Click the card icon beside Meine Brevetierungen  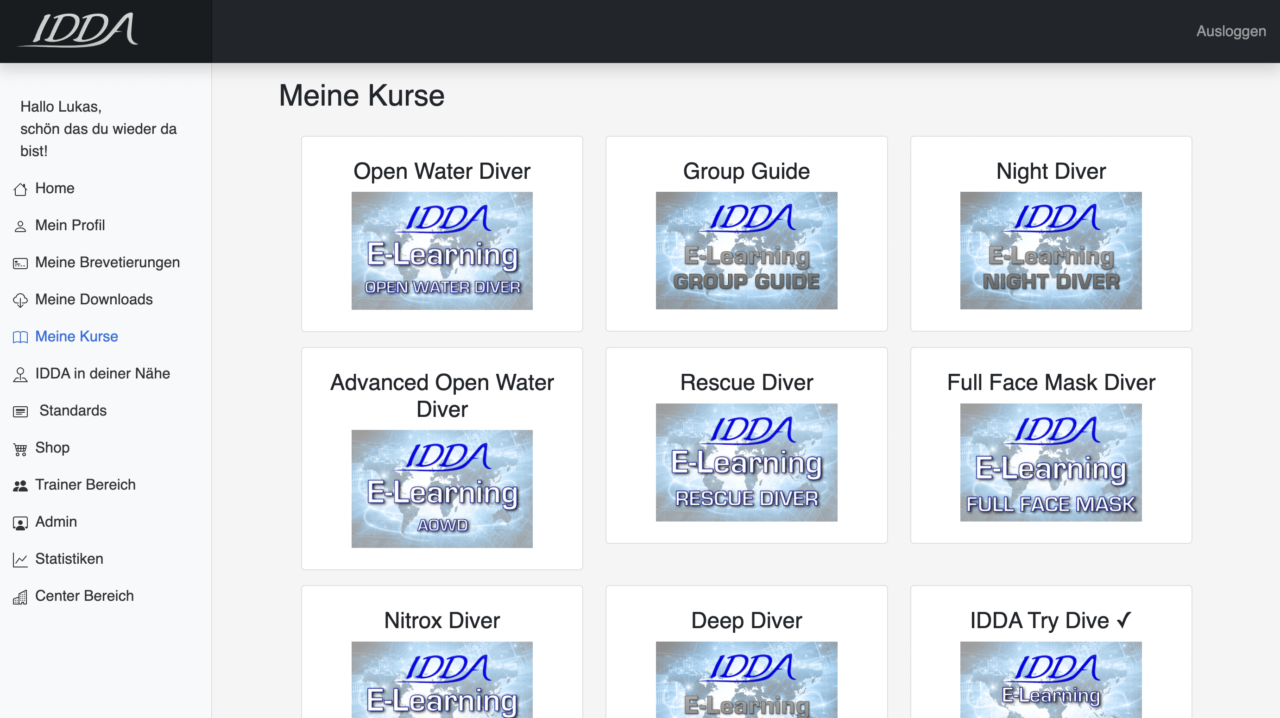click(20, 263)
